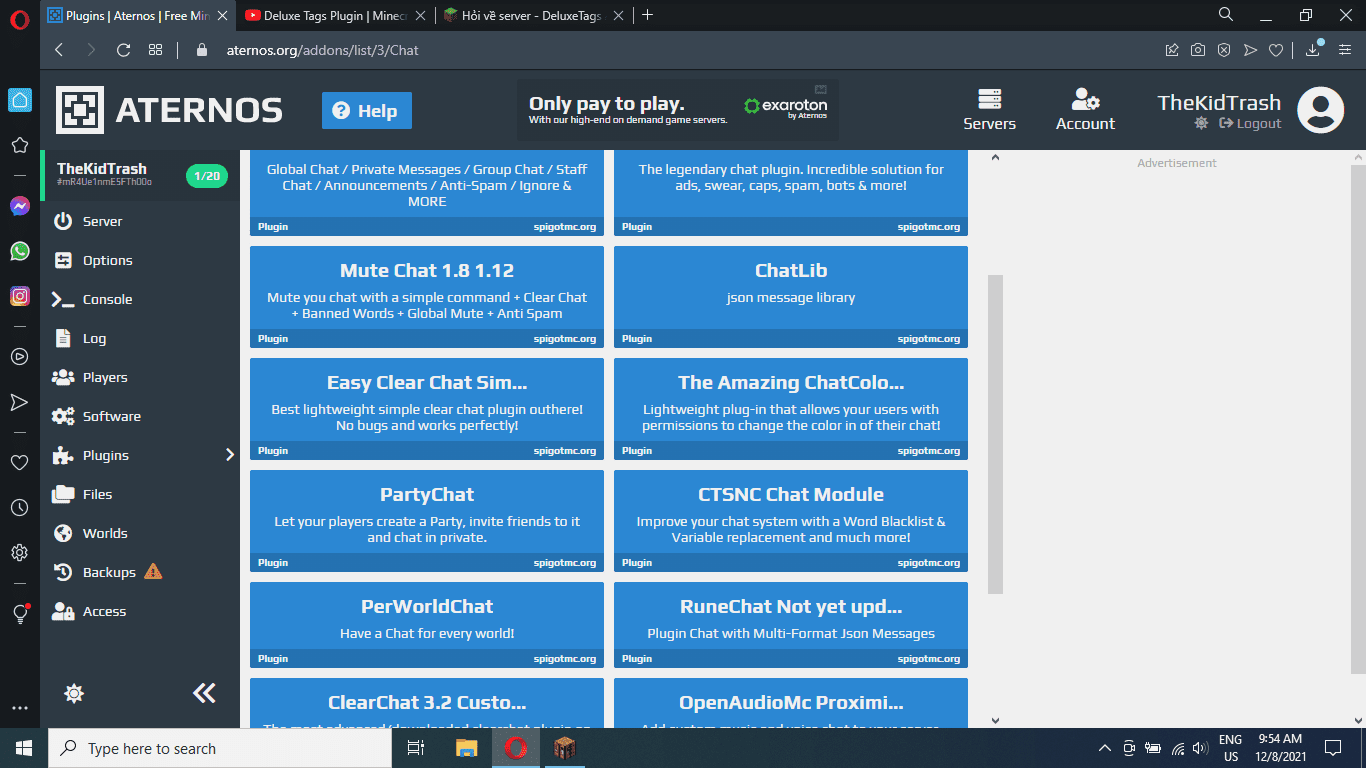Open File Explorer from the taskbar
The height and width of the screenshot is (768, 1366).
click(x=467, y=748)
